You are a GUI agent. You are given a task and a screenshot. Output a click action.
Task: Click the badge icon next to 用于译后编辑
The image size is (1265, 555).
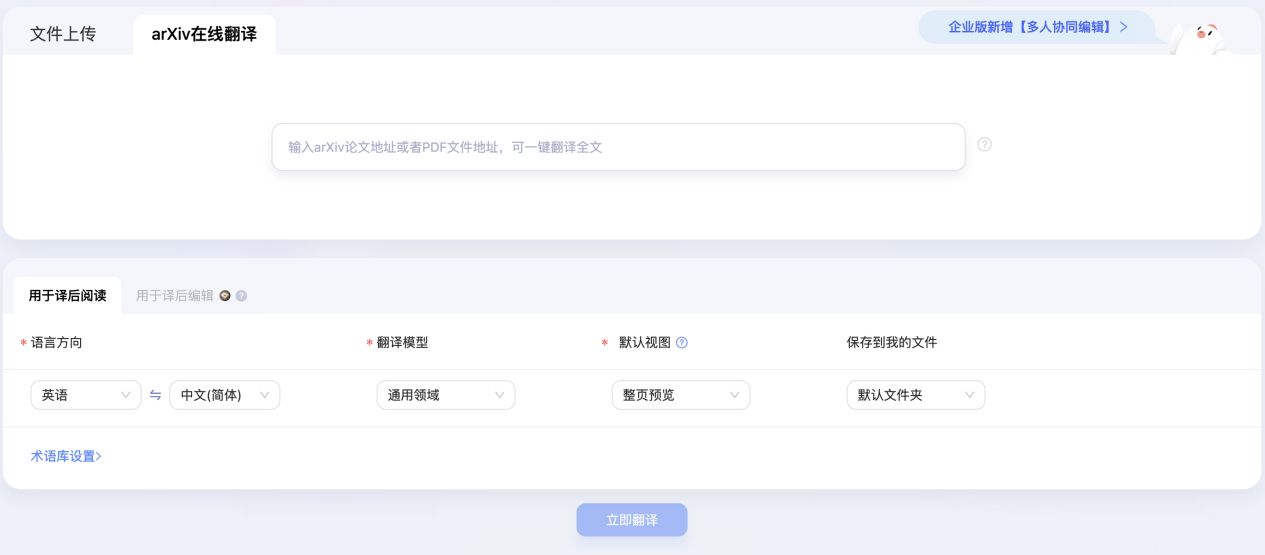[x=225, y=296]
